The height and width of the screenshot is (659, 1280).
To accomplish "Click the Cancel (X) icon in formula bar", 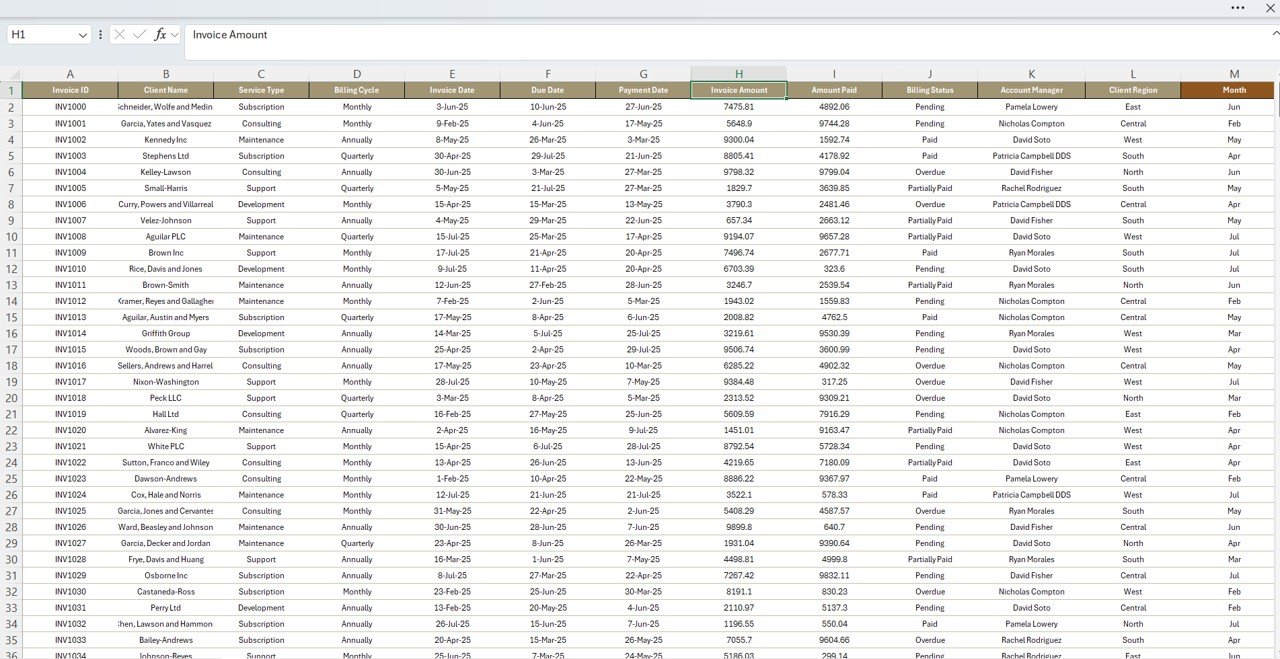I will [x=120, y=34].
